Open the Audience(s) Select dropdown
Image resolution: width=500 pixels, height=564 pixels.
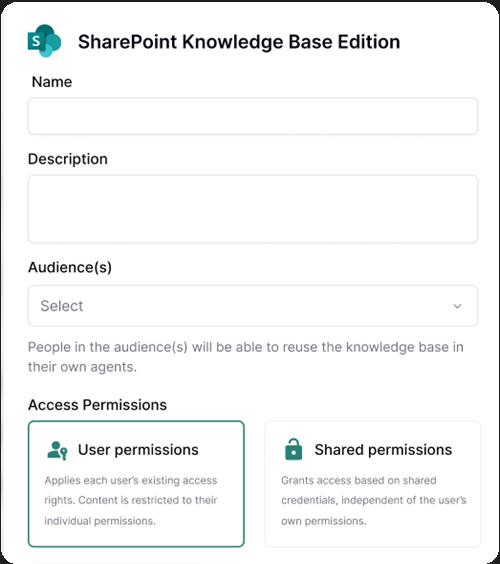(253, 306)
